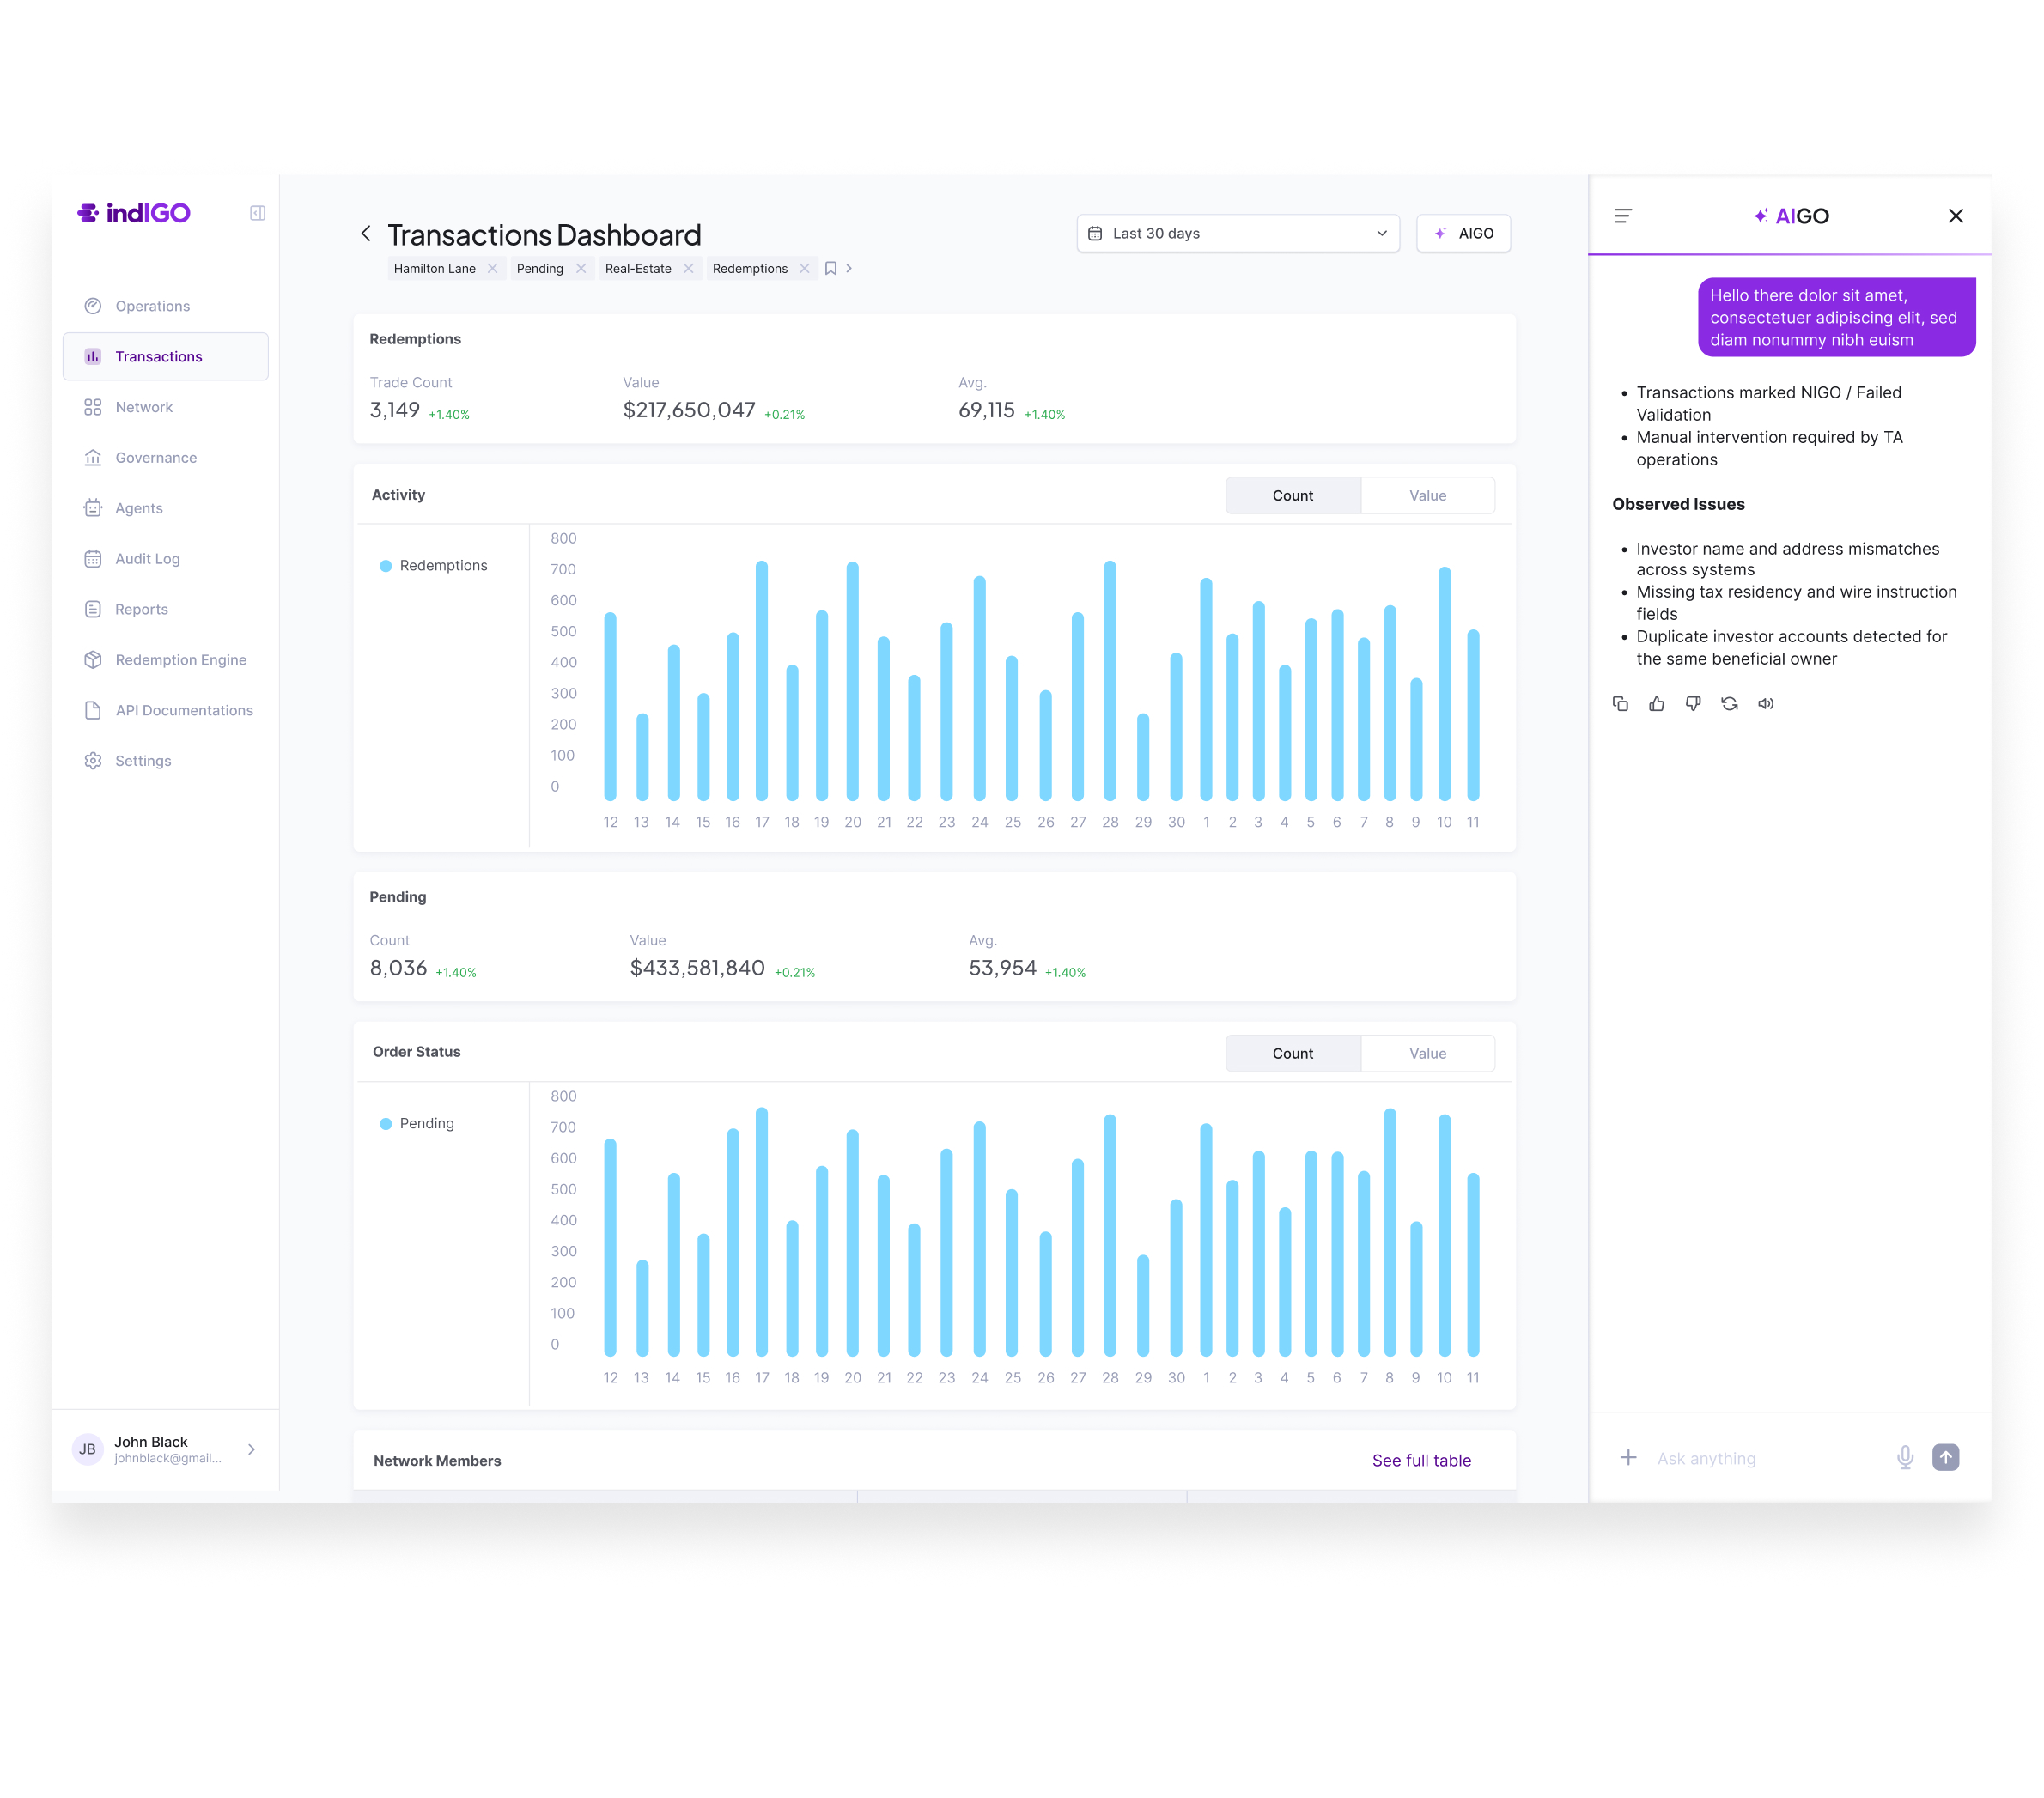The height and width of the screenshot is (1798, 2044).
Task: Click See full table link
Action: coord(1421,1461)
